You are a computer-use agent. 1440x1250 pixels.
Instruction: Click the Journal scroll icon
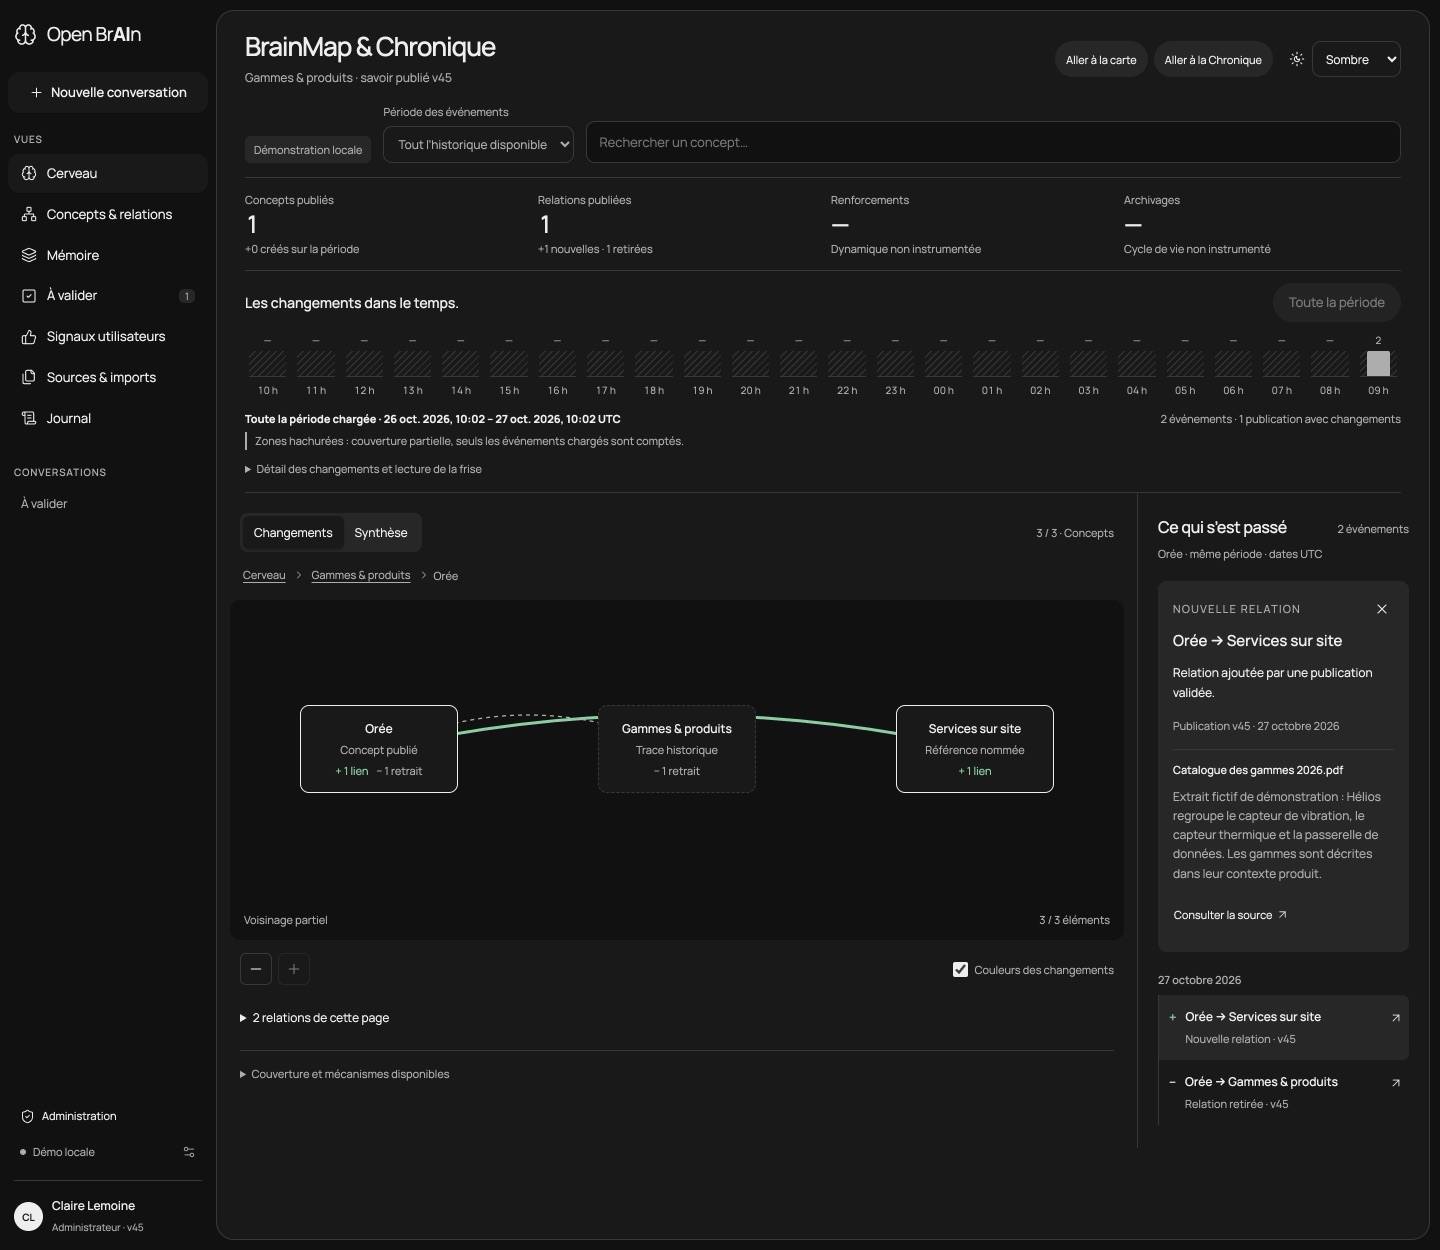coord(29,418)
